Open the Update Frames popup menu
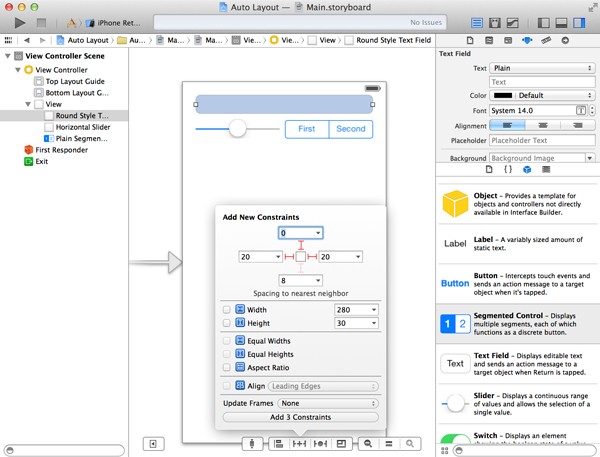The image size is (600, 457). pyautogui.click(x=328, y=403)
